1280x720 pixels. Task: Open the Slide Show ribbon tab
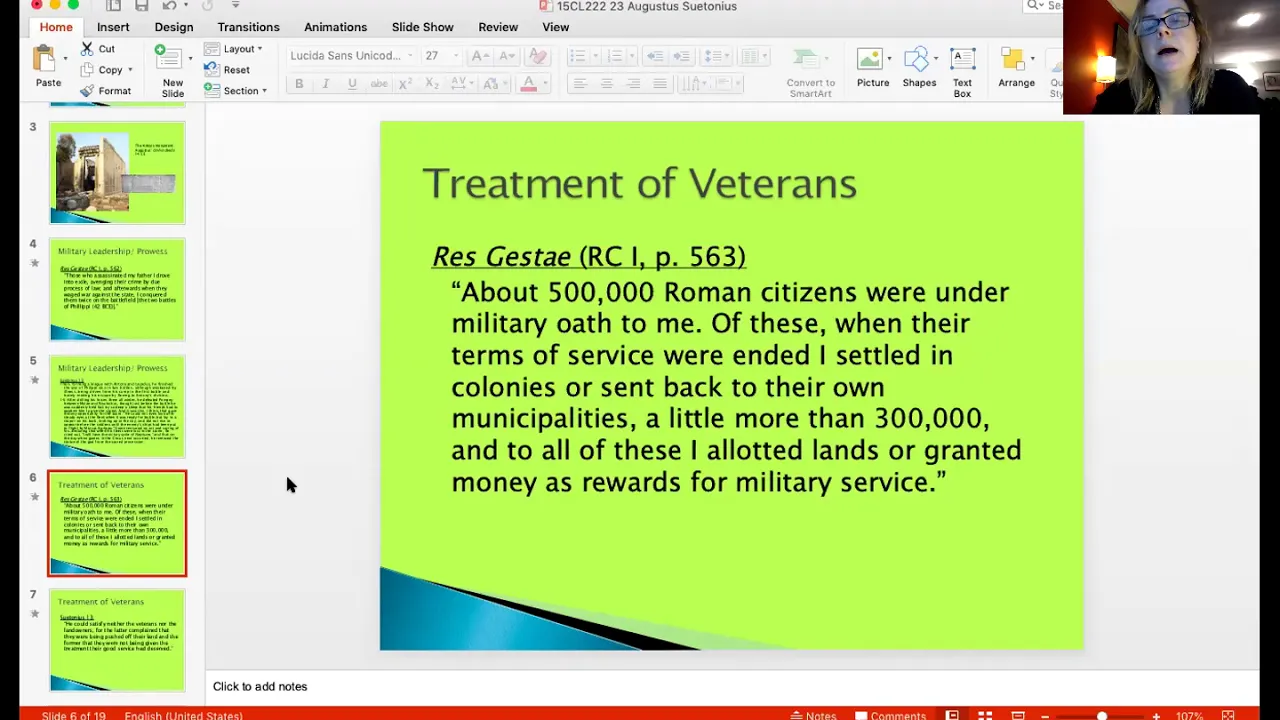coord(422,27)
